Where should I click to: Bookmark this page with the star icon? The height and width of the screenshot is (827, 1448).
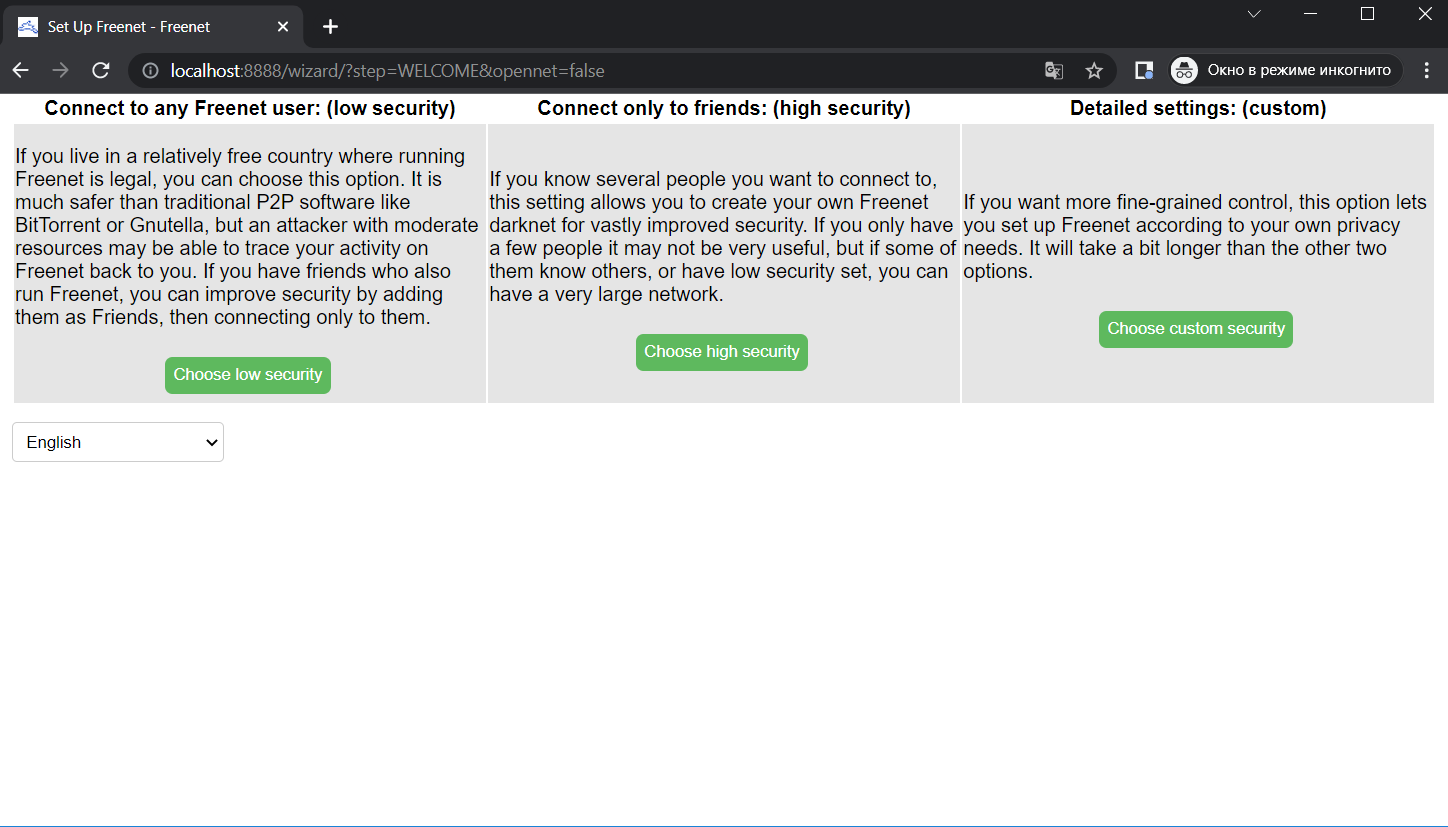pos(1094,71)
